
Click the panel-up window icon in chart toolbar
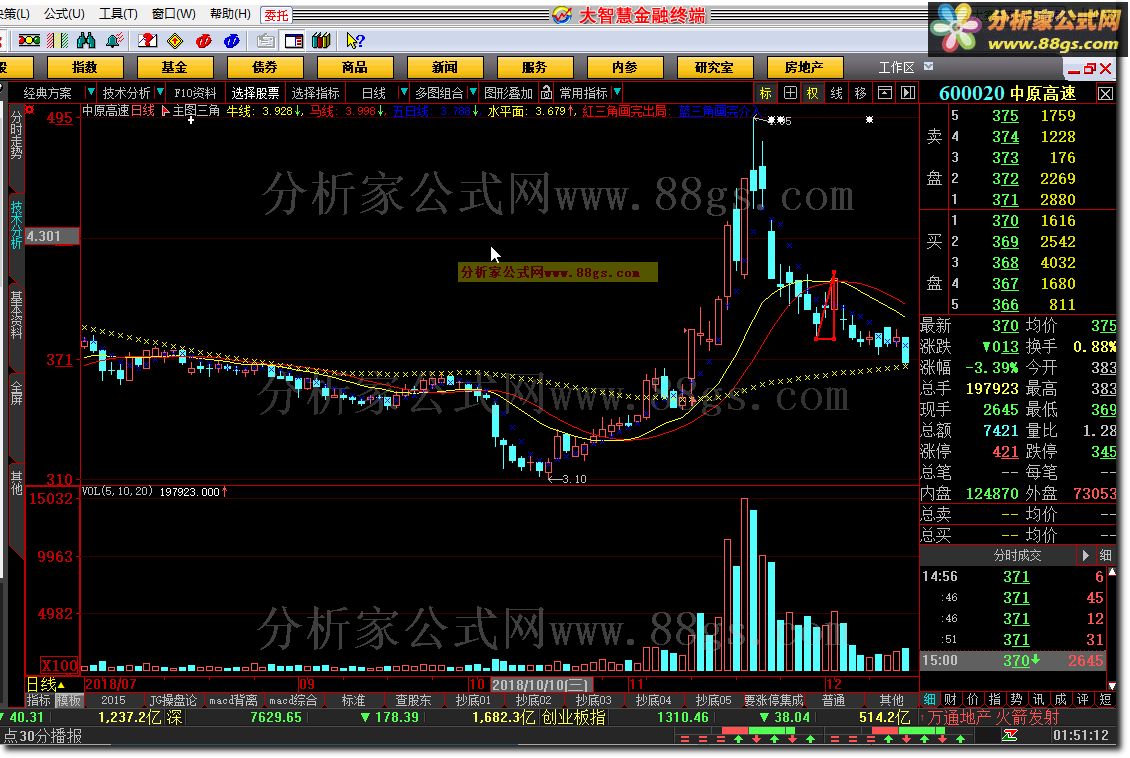pyautogui.click(x=884, y=93)
